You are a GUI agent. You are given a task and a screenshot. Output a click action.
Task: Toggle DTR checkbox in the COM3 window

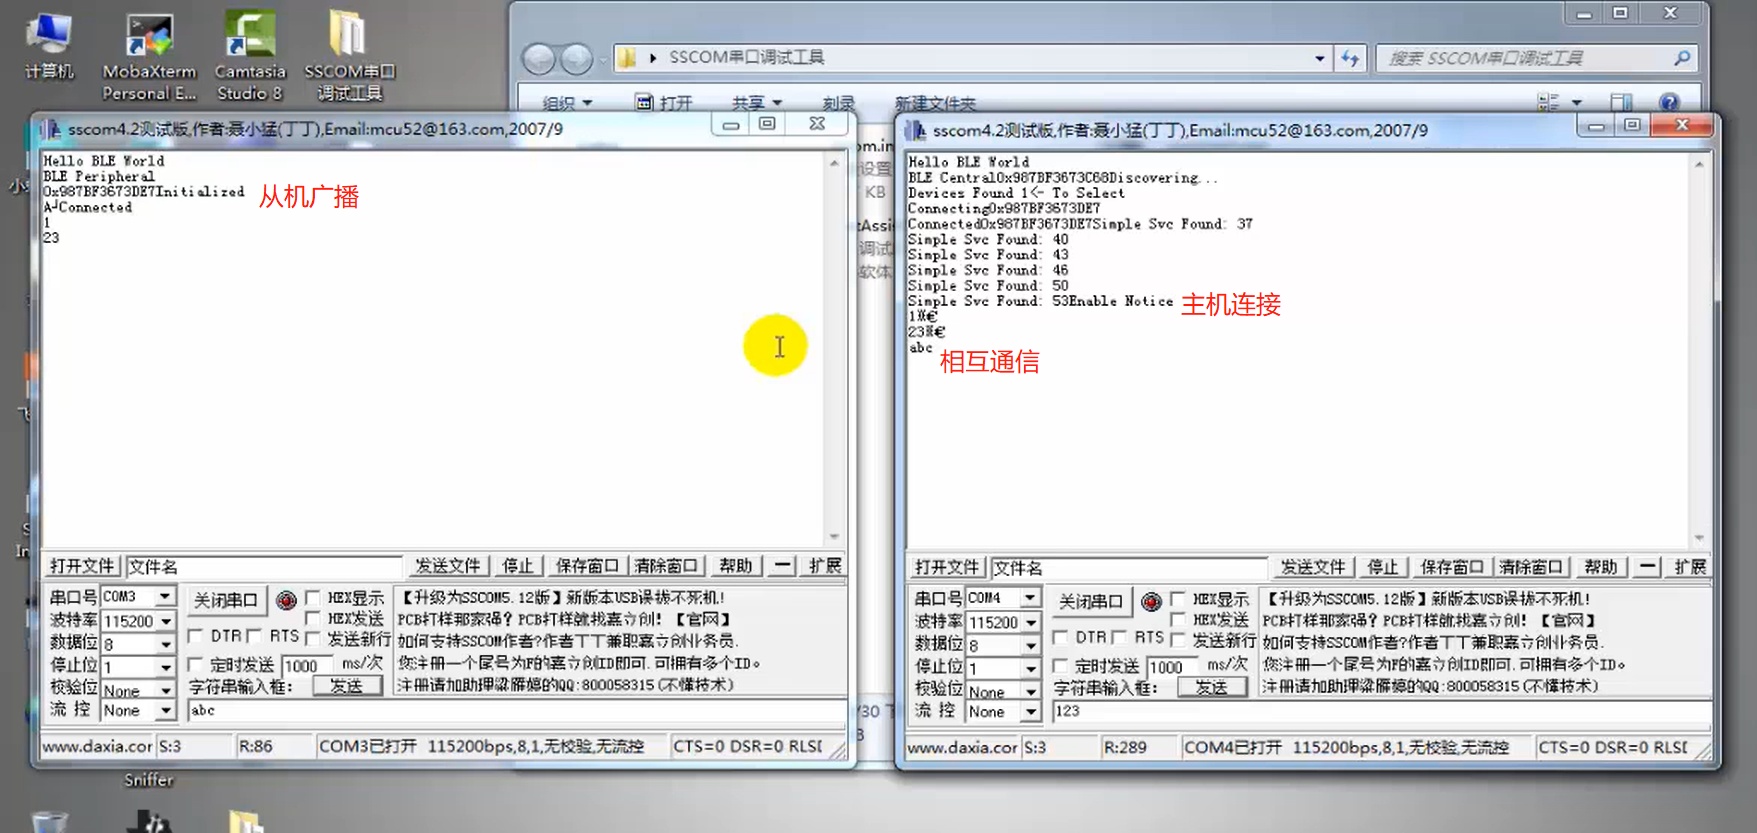click(x=195, y=636)
